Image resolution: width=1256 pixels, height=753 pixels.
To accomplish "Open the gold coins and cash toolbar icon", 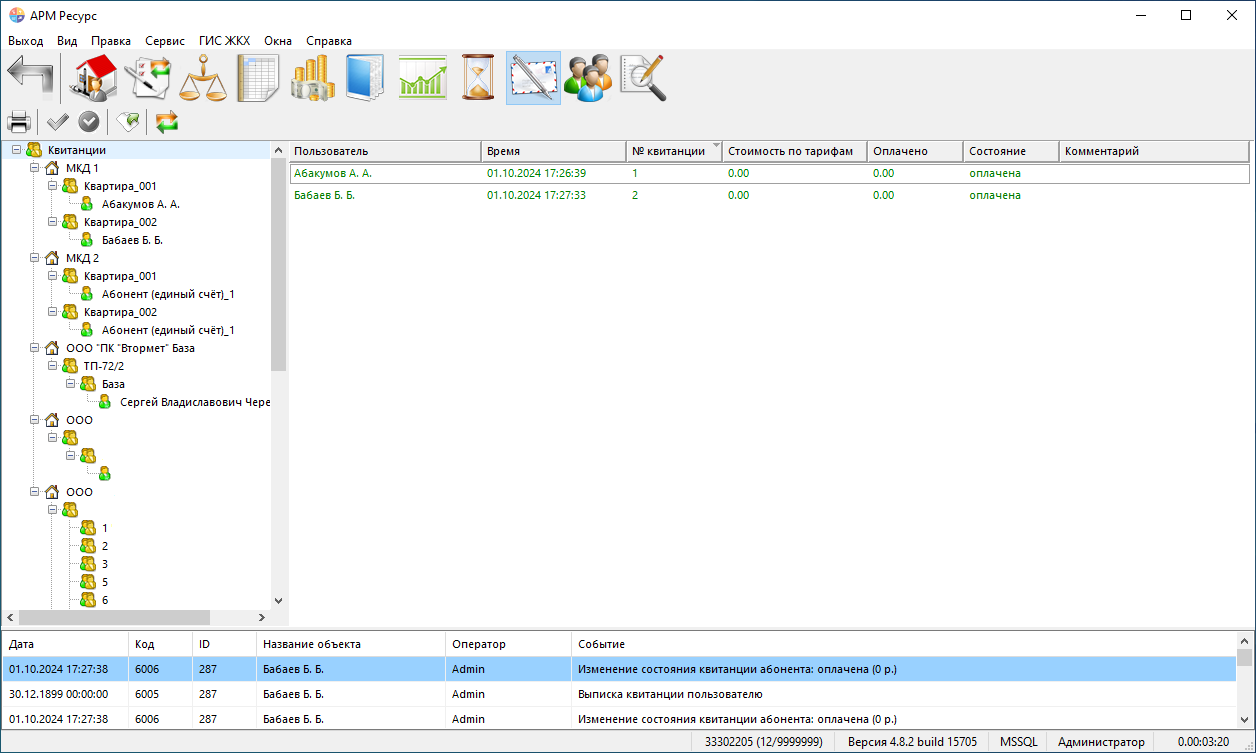I will click(313, 77).
